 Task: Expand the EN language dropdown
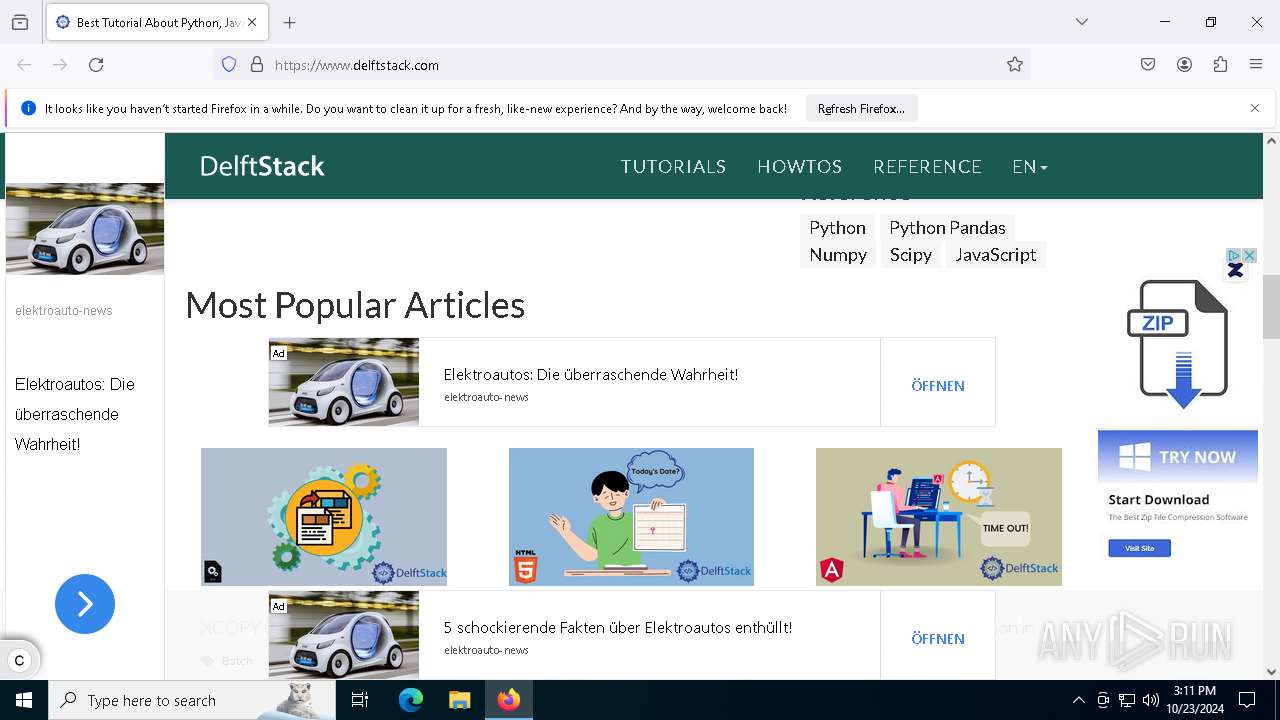tap(1030, 167)
